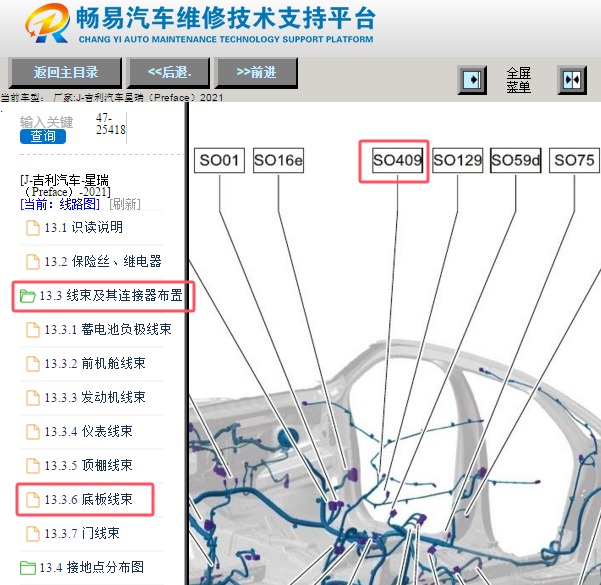Click the page icon for 13.3.3 发动机线束
Image resolution: width=601 pixels, height=585 pixels.
pos(33,398)
